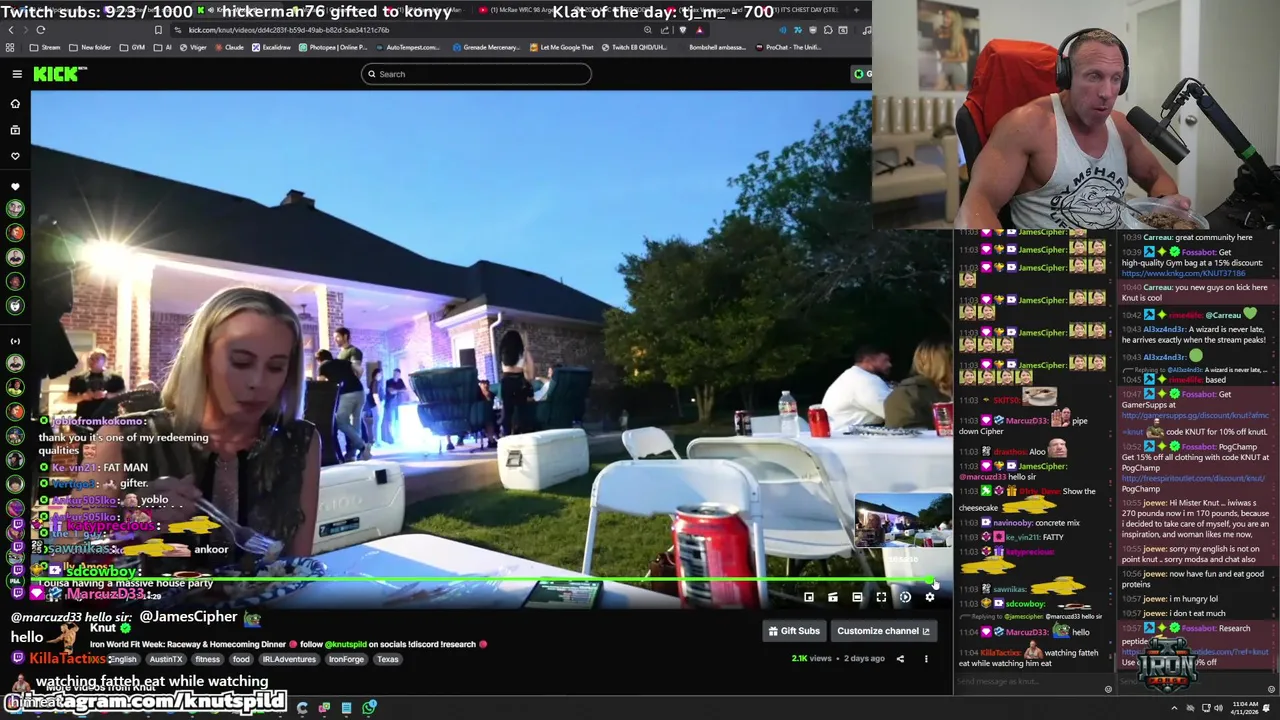Open the Kick hamburger sidebar menu
The width and height of the screenshot is (1280, 720).
[x=17, y=74]
